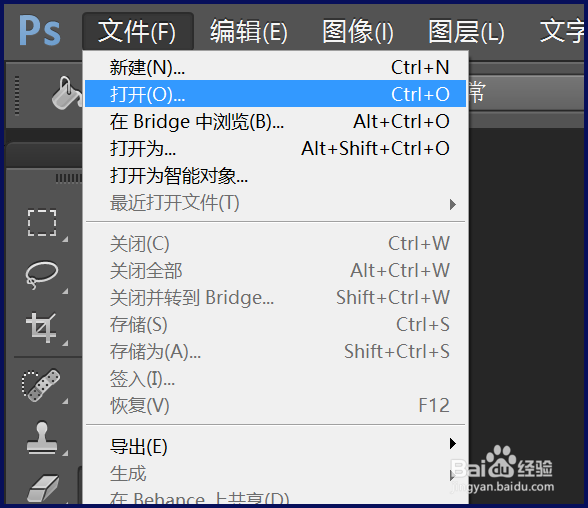Open the 图层(L) menu
This screenshot has width=588, height=508.
click(466, 31)
